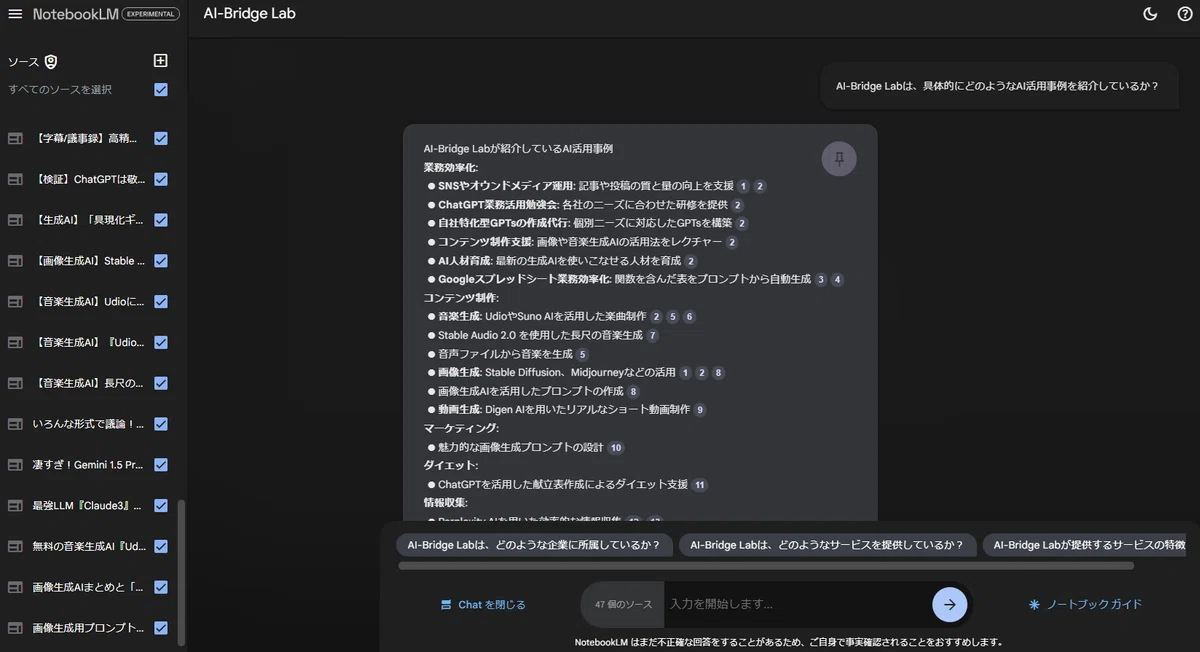The image size is (1200, 652).
Task: Toggle dark mode moon icon
Action: coord(1150,14)
